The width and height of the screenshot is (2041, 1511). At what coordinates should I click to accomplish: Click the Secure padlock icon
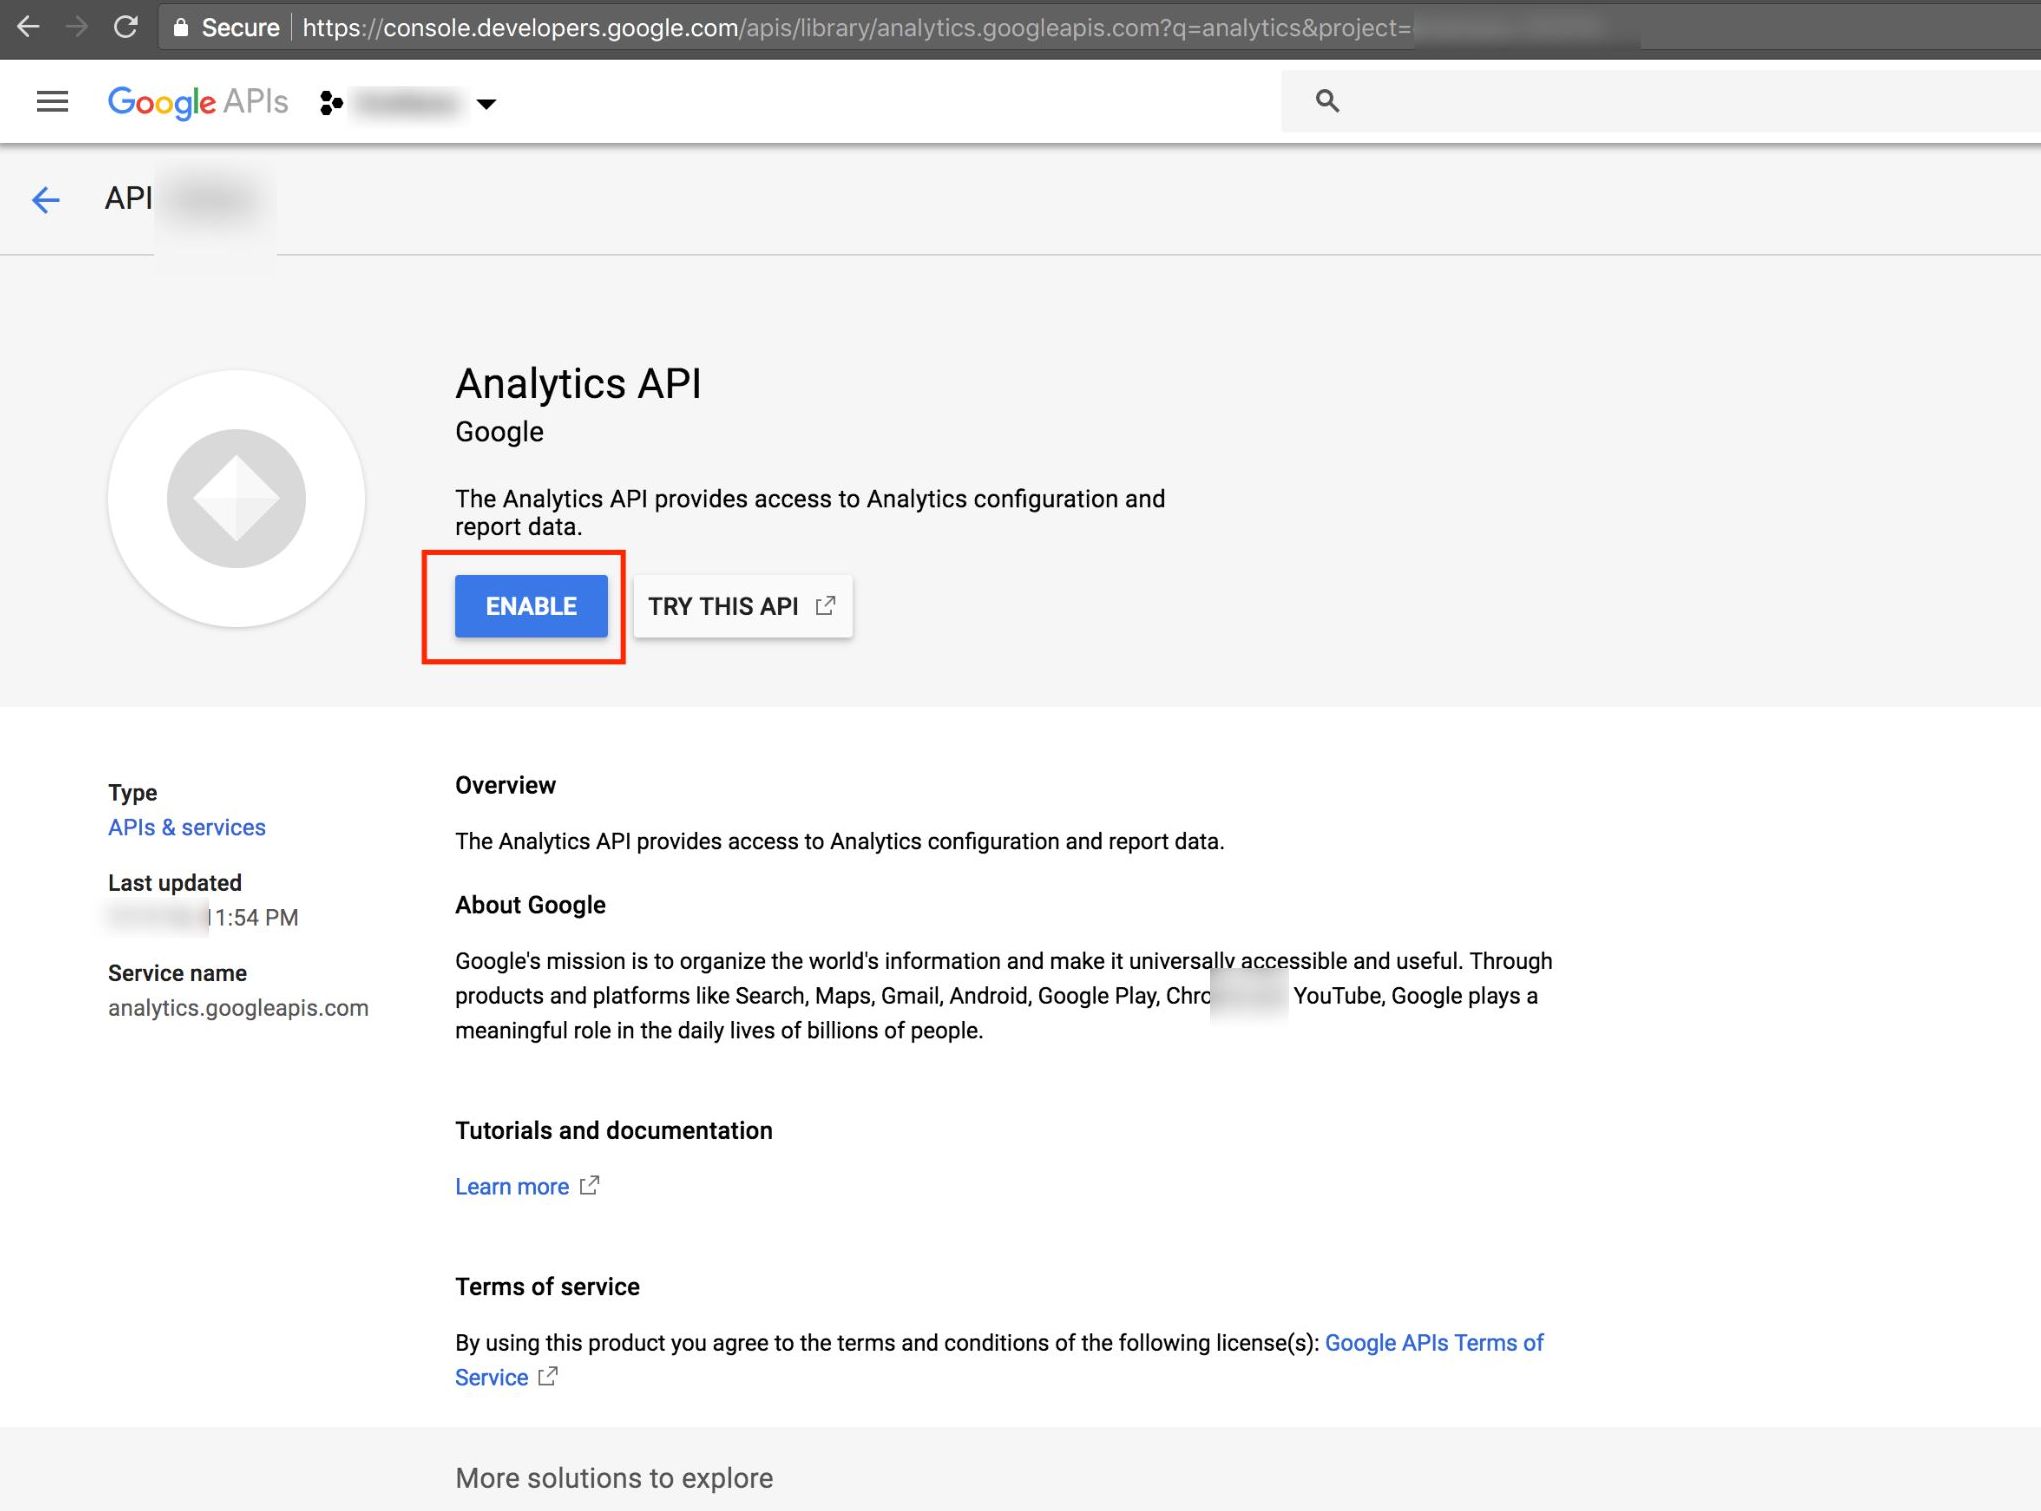(180, 28)
